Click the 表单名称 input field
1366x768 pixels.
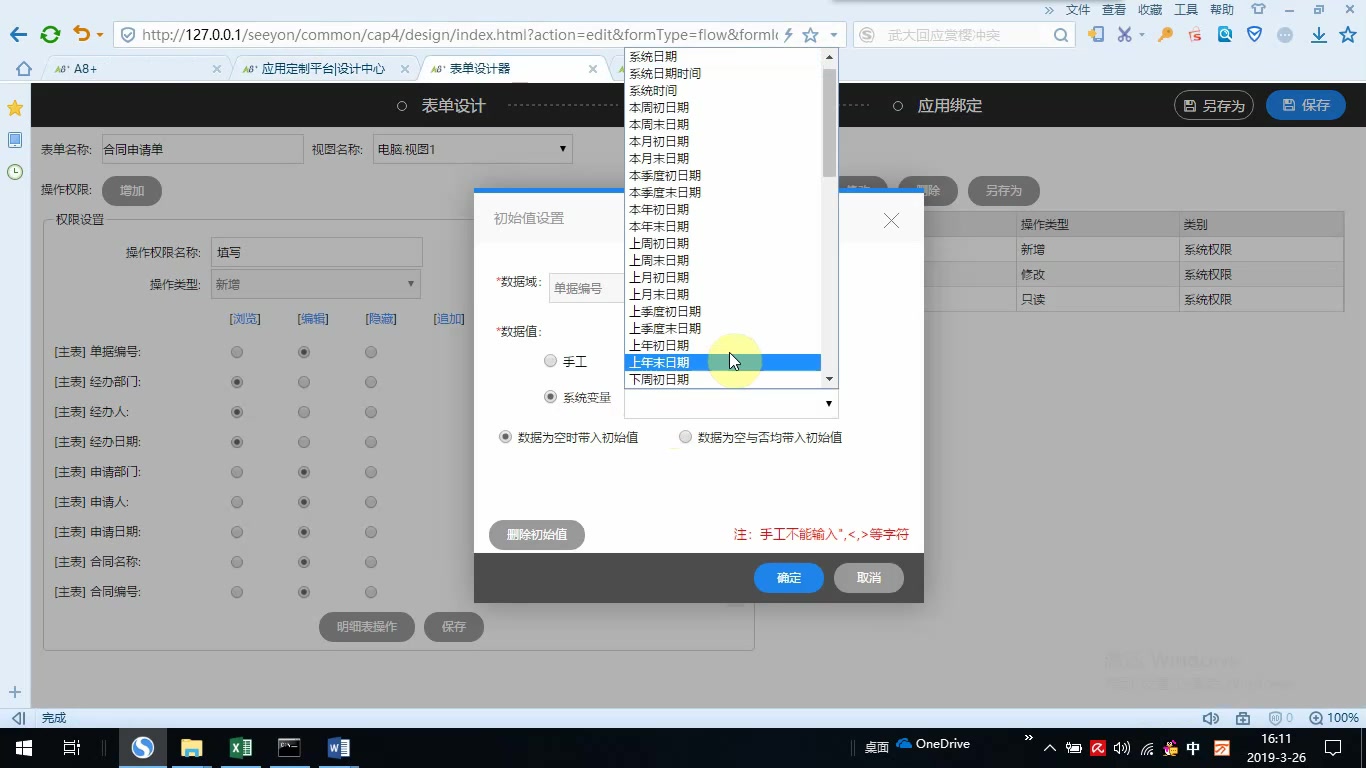[203, 149]
